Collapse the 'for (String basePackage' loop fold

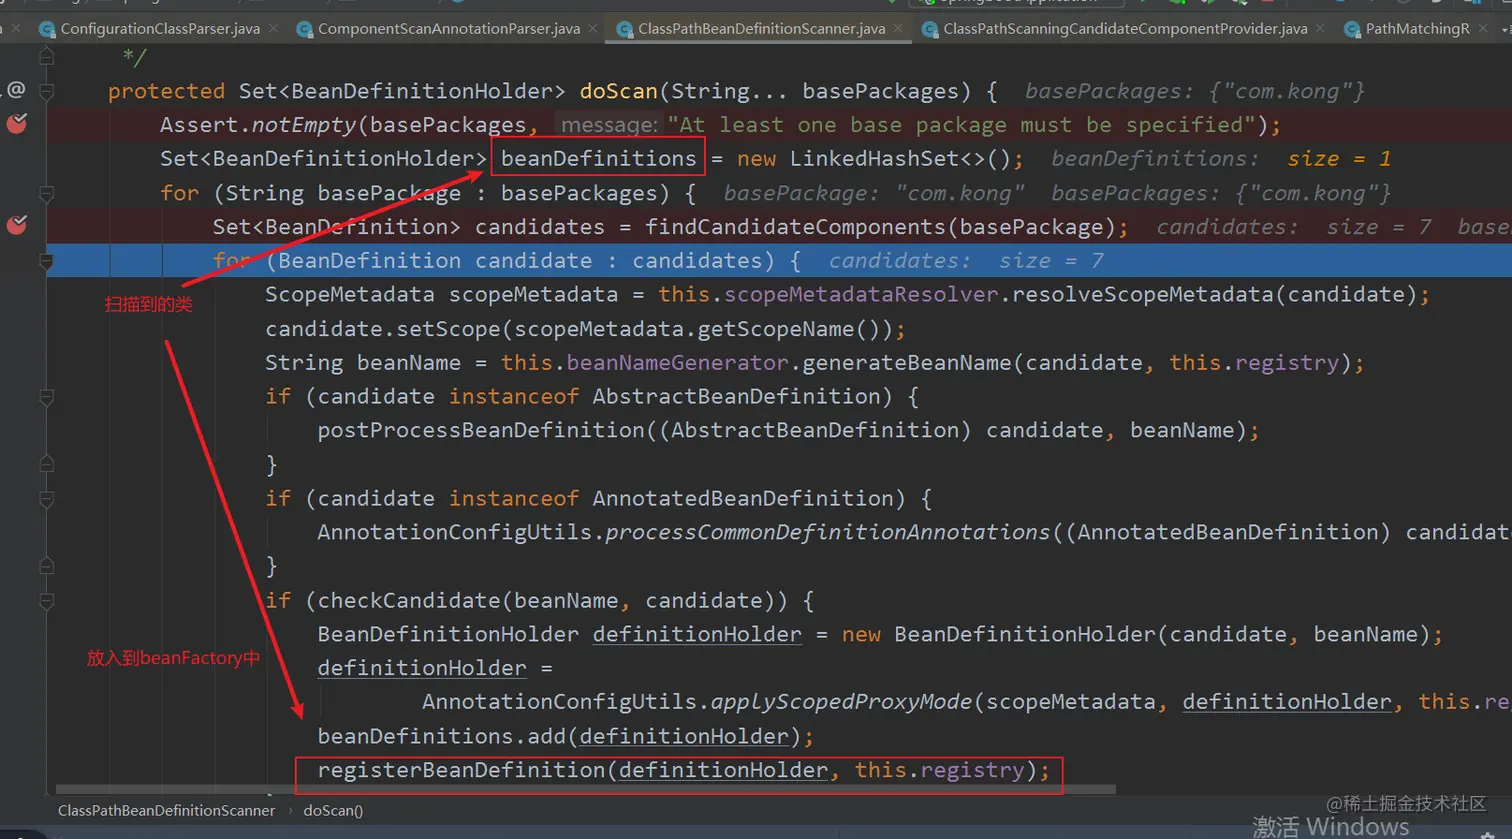46,192
